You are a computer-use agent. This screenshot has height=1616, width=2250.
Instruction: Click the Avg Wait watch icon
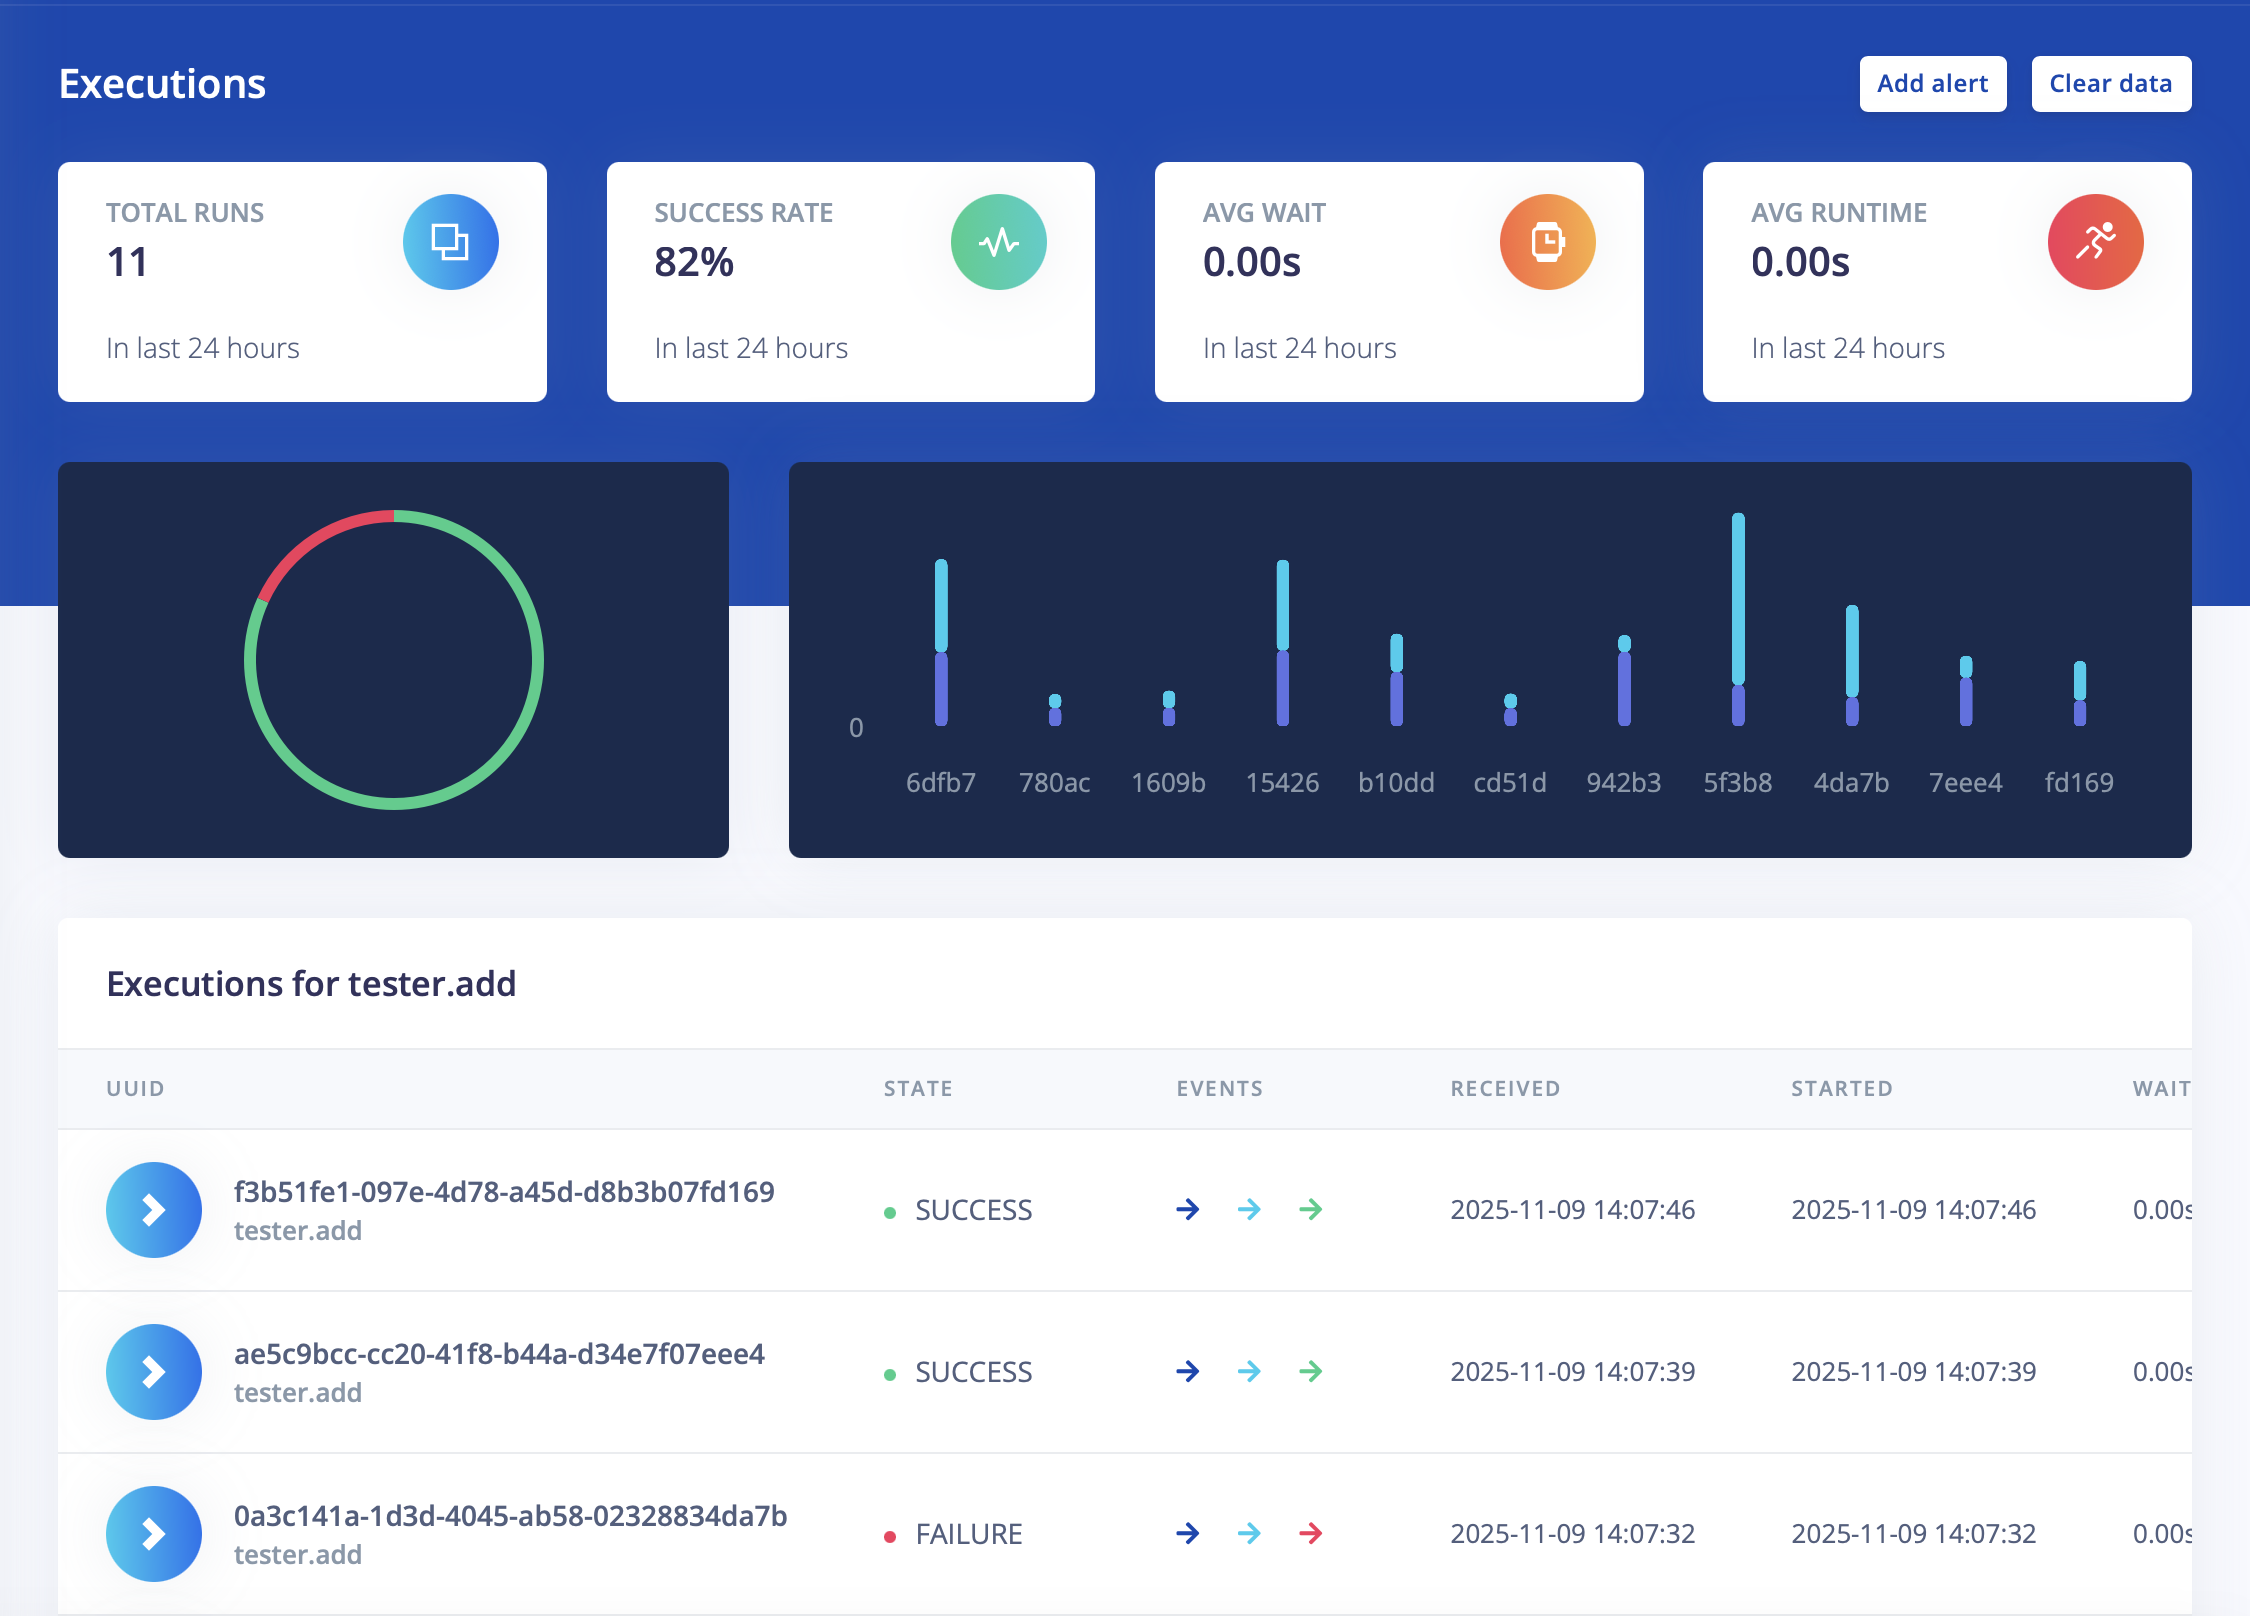point(1546,242)
